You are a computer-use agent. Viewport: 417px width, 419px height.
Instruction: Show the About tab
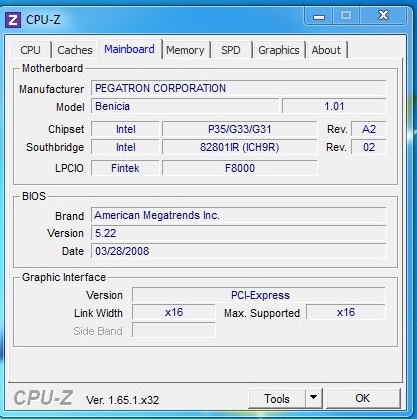point(326,50)
